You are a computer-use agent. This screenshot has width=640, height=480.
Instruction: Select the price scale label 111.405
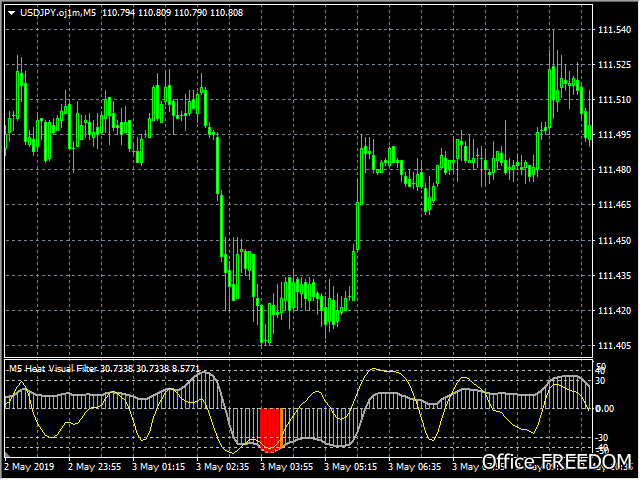click(x=614, y=346)
